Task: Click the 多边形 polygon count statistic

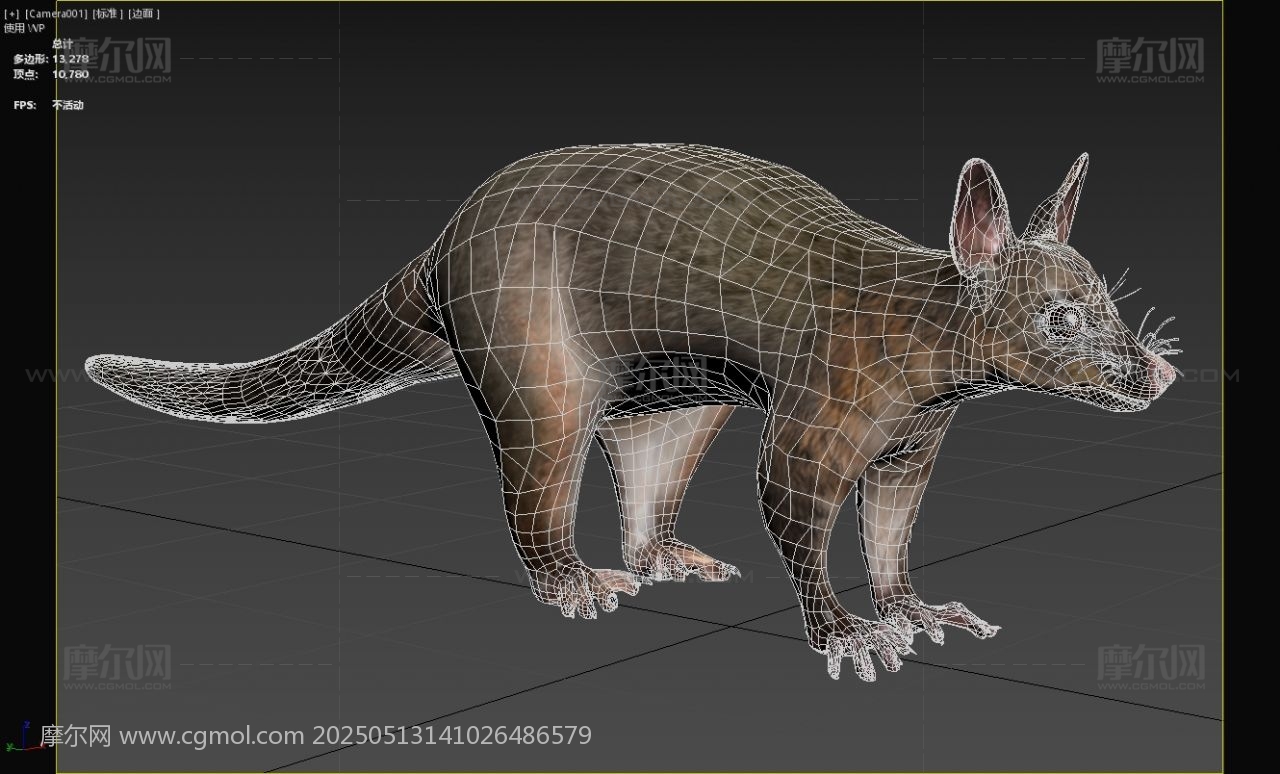Action: point(50,59)
